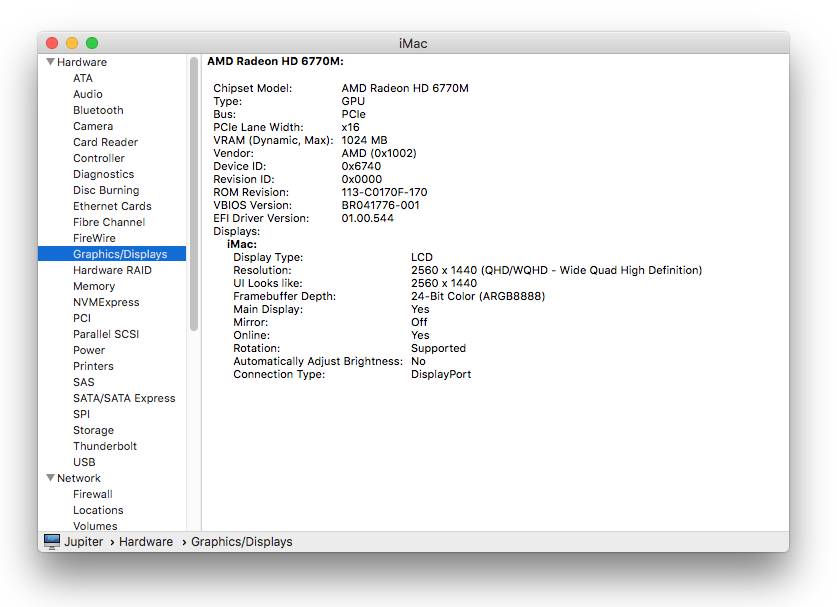Click Graphics/Displays in the path bar
Screen dimensions: 837x607
pyautogui.click(x=242, y=541)
